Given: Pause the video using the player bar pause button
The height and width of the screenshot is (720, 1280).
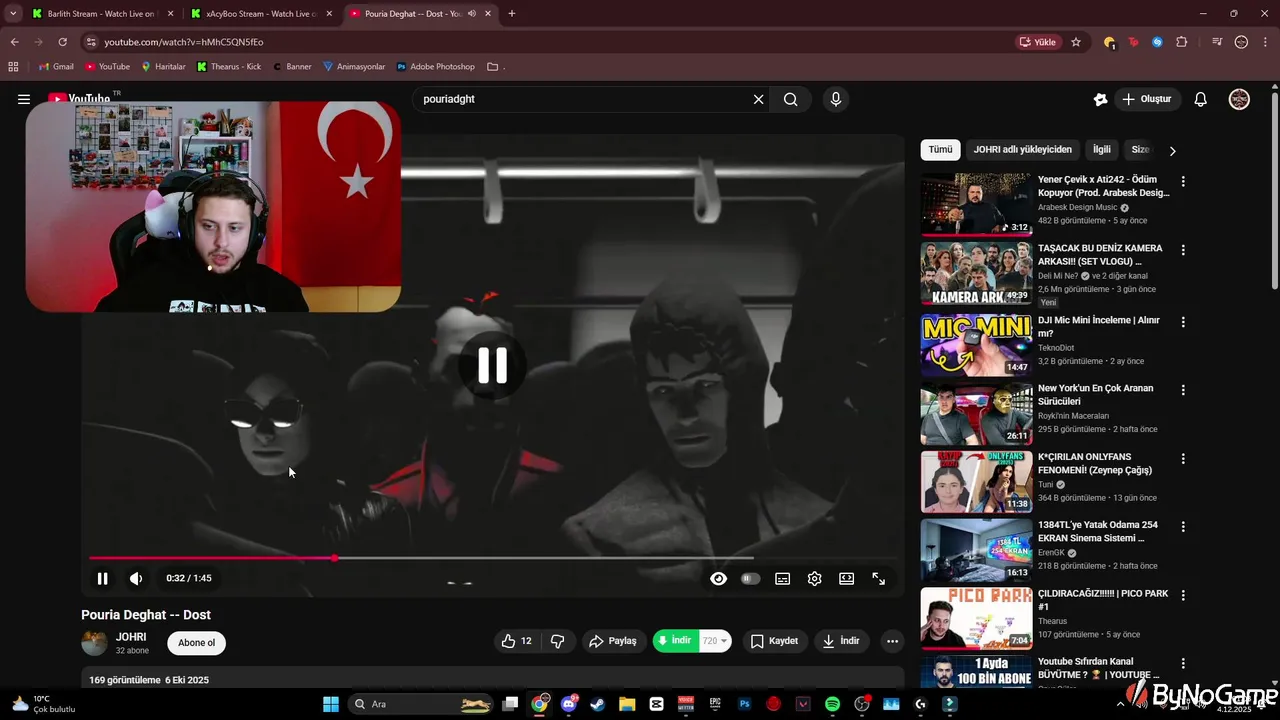Looking at the screenshot, I should [x=102, y=578].
